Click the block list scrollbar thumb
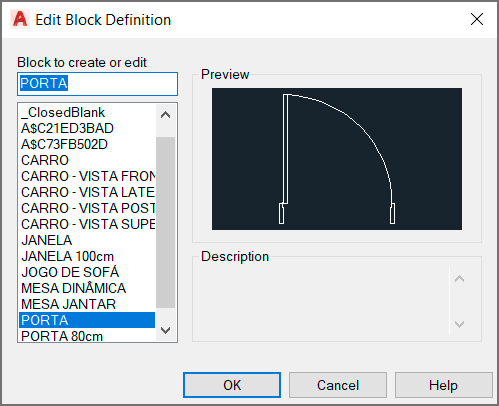The height and width of the screenshot is (406, 499). (166, 222)
